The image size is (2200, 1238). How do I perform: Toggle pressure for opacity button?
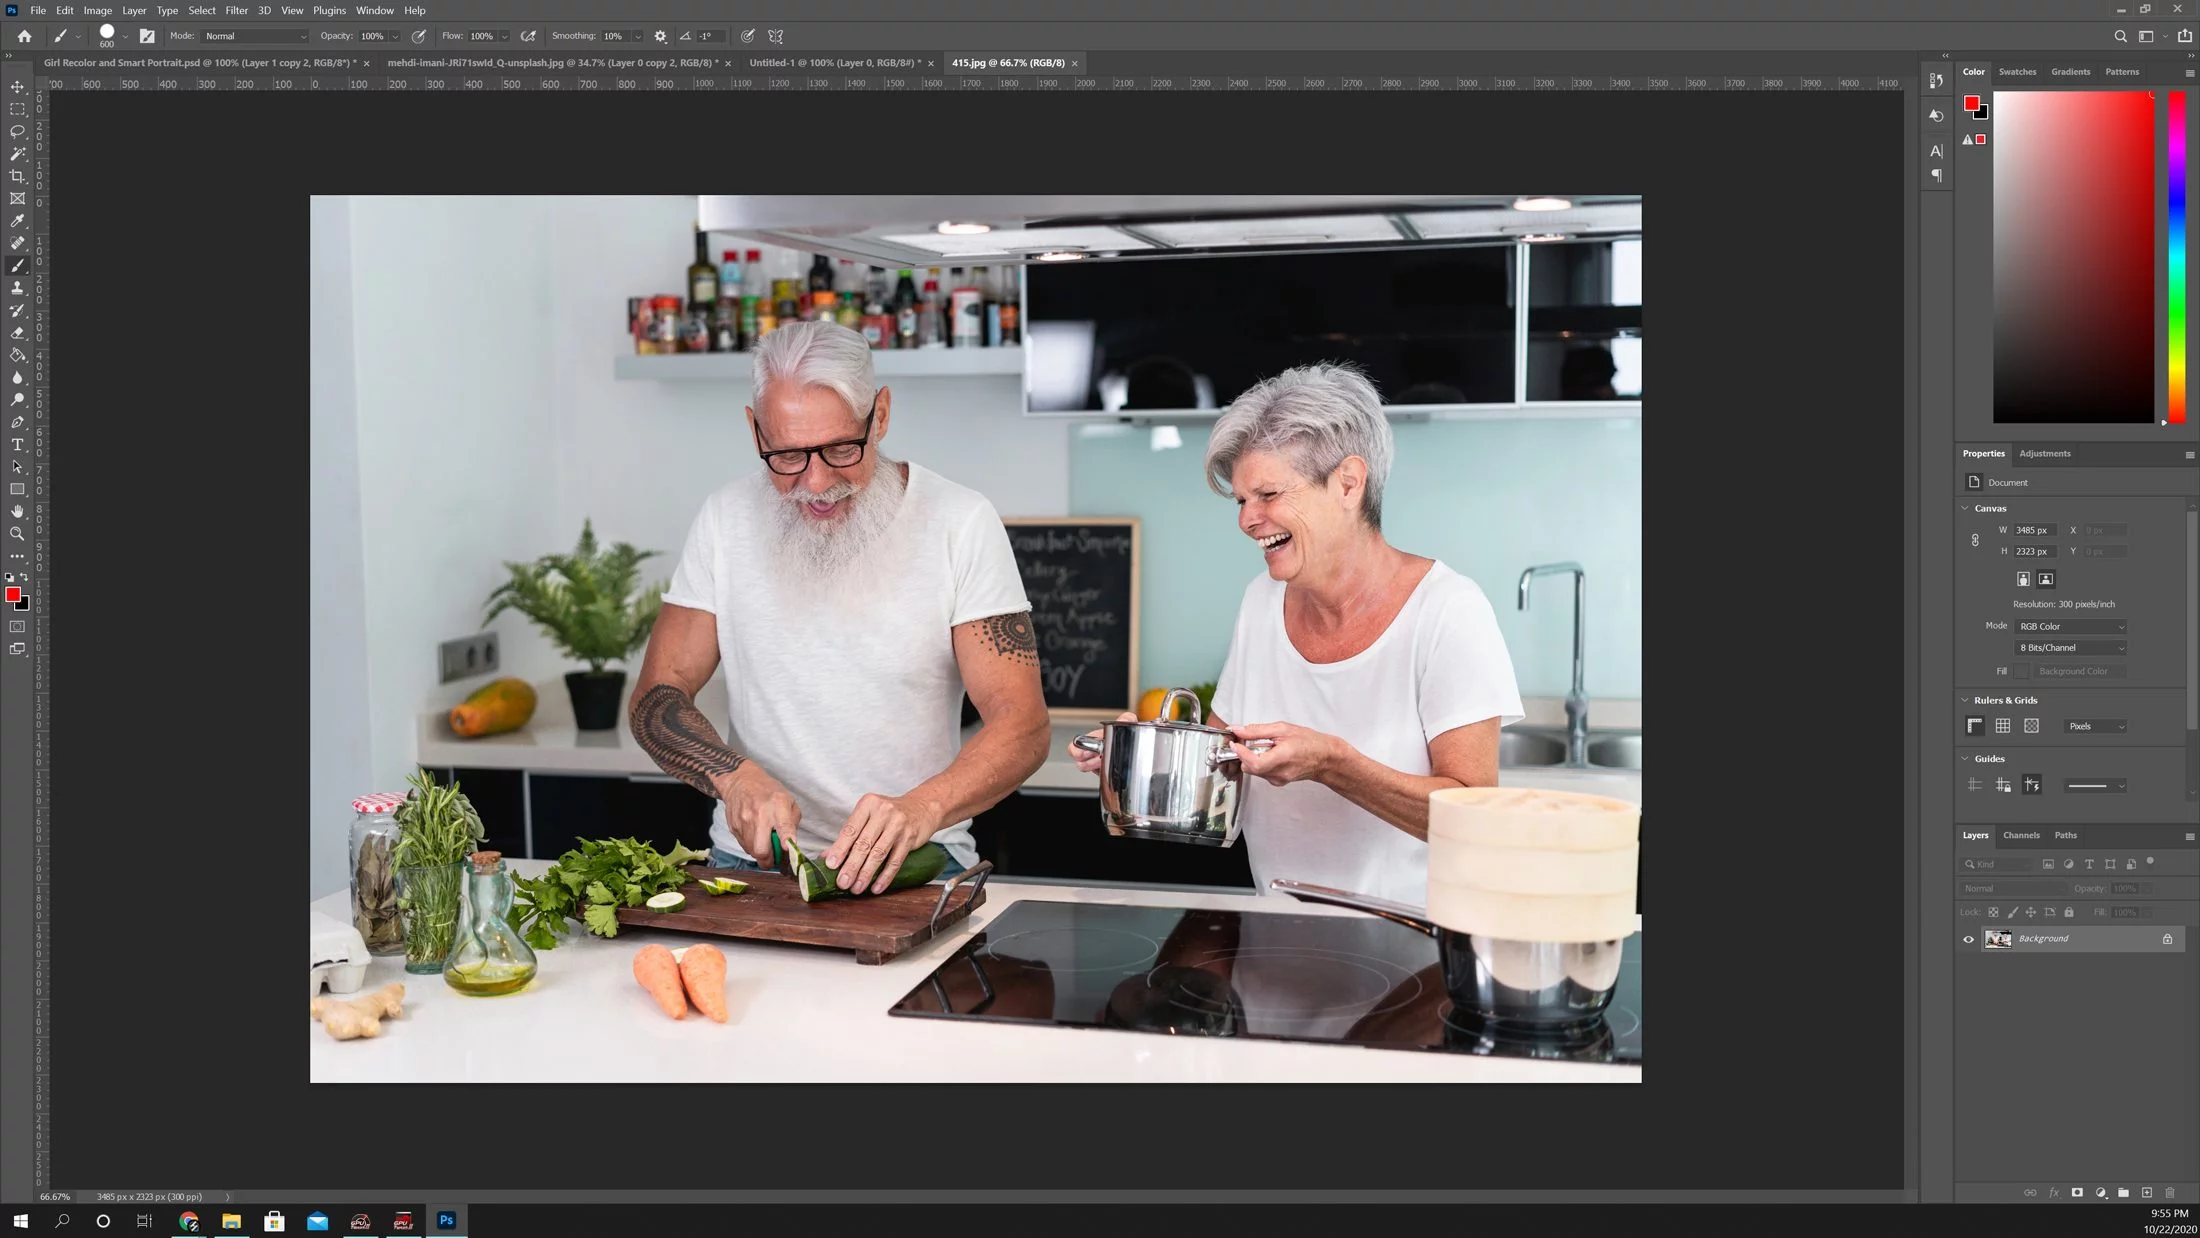pos(419,36)
